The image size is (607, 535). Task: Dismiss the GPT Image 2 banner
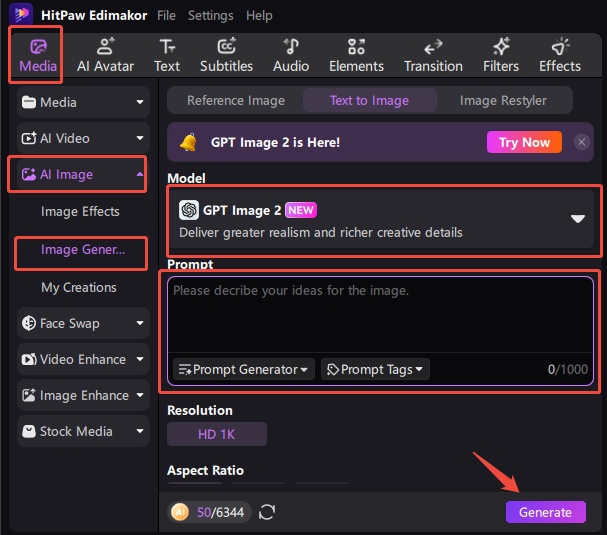tap(581, 142)
